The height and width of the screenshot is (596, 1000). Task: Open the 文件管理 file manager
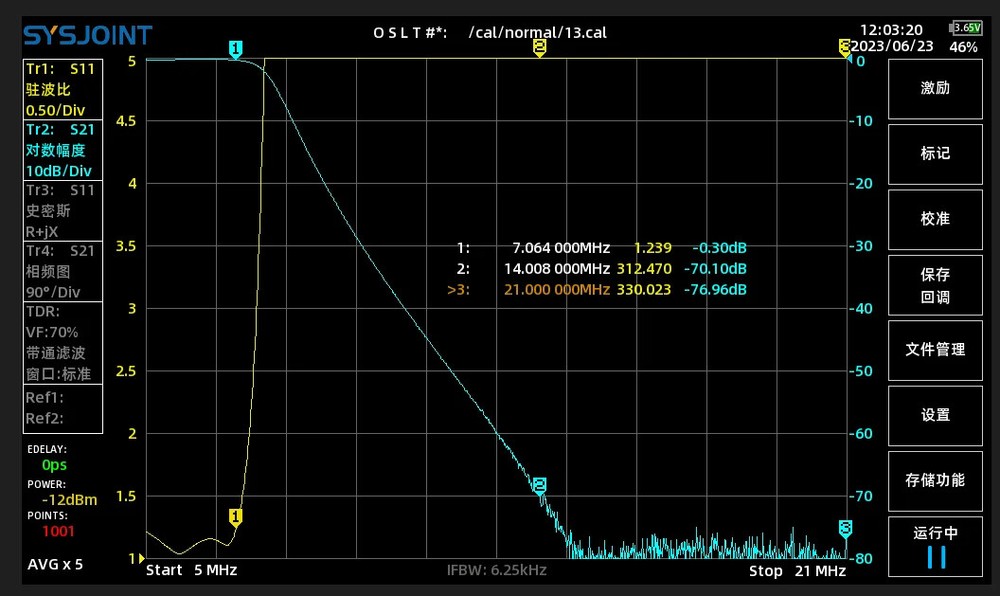[x=935, y=350]
